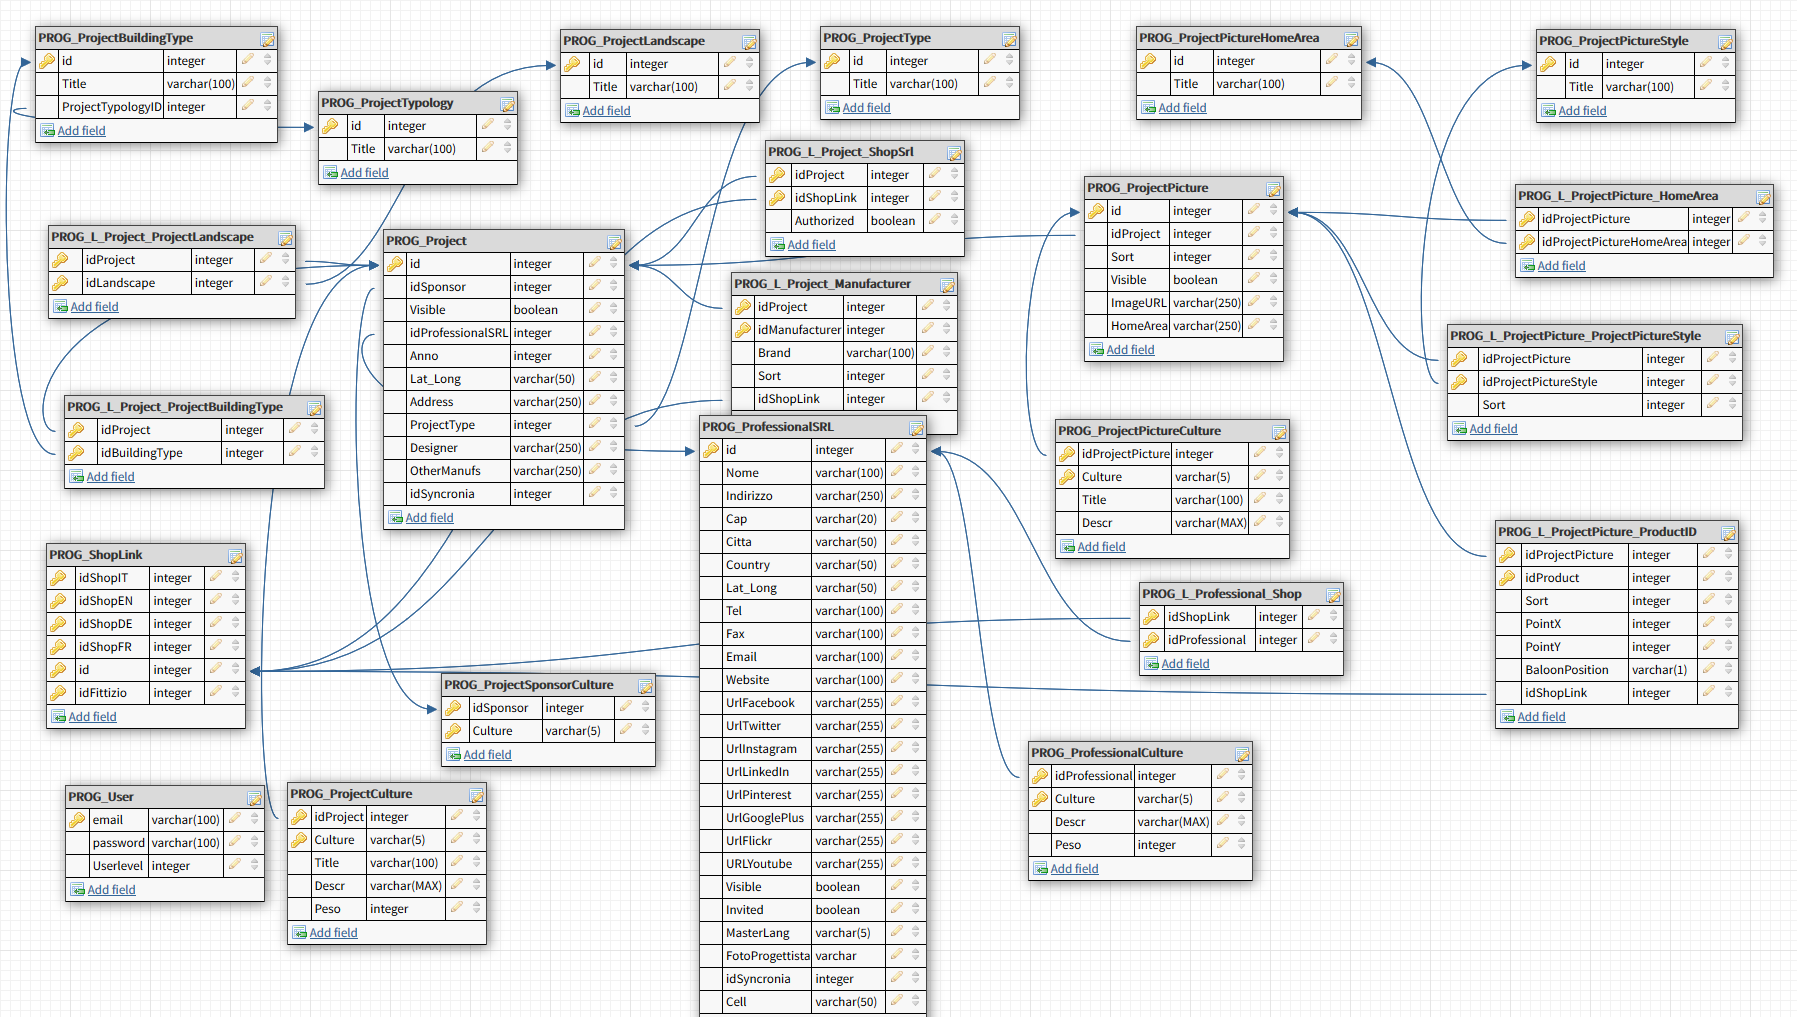The image size is (1801, 1024).
Task: Open table settings icon for PROG_ProfessionalSRL
Action: [916, 428]
